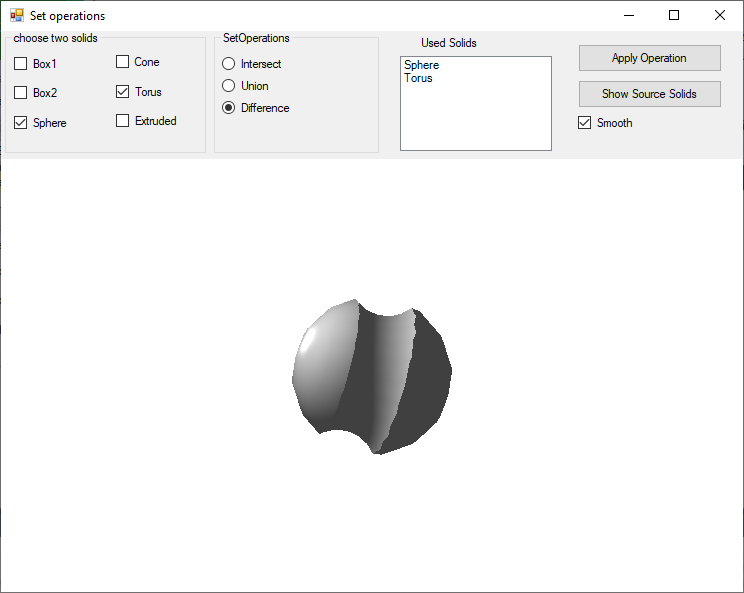
Task: Click the rendered 3D solid in the viewport
Action: pyautogui.click(x=372, y=376)
